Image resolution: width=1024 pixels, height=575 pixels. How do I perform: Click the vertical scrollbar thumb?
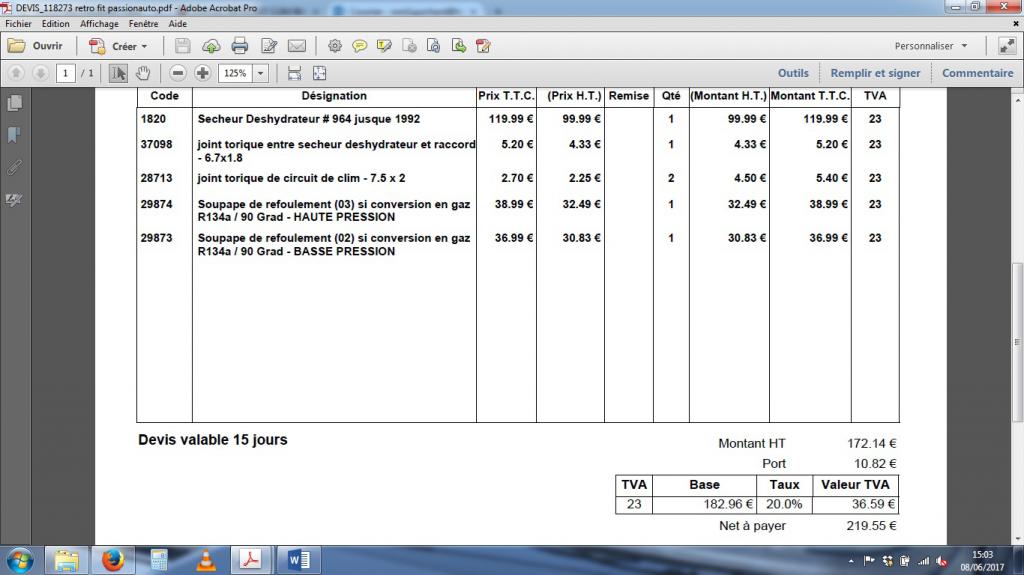(1017, 341)
